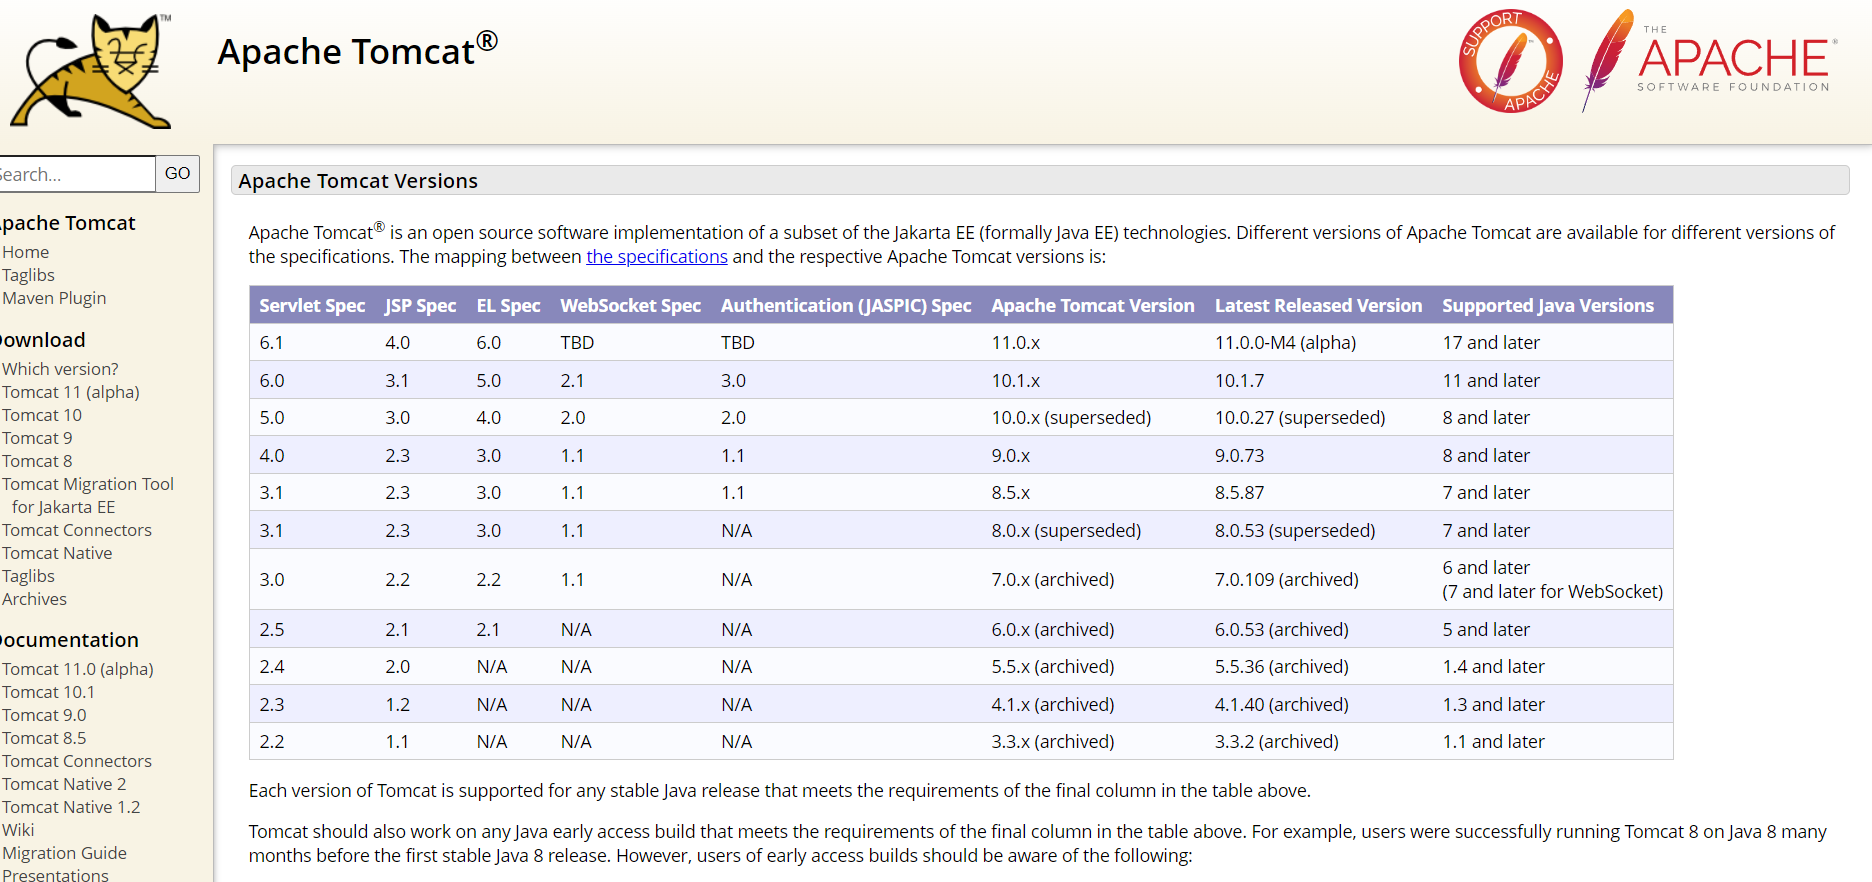Image resolution: width=1872 pixels, height=882 pixels.
Task: Open Tomcat 10.1 documentation
Action: pos(48,692)
